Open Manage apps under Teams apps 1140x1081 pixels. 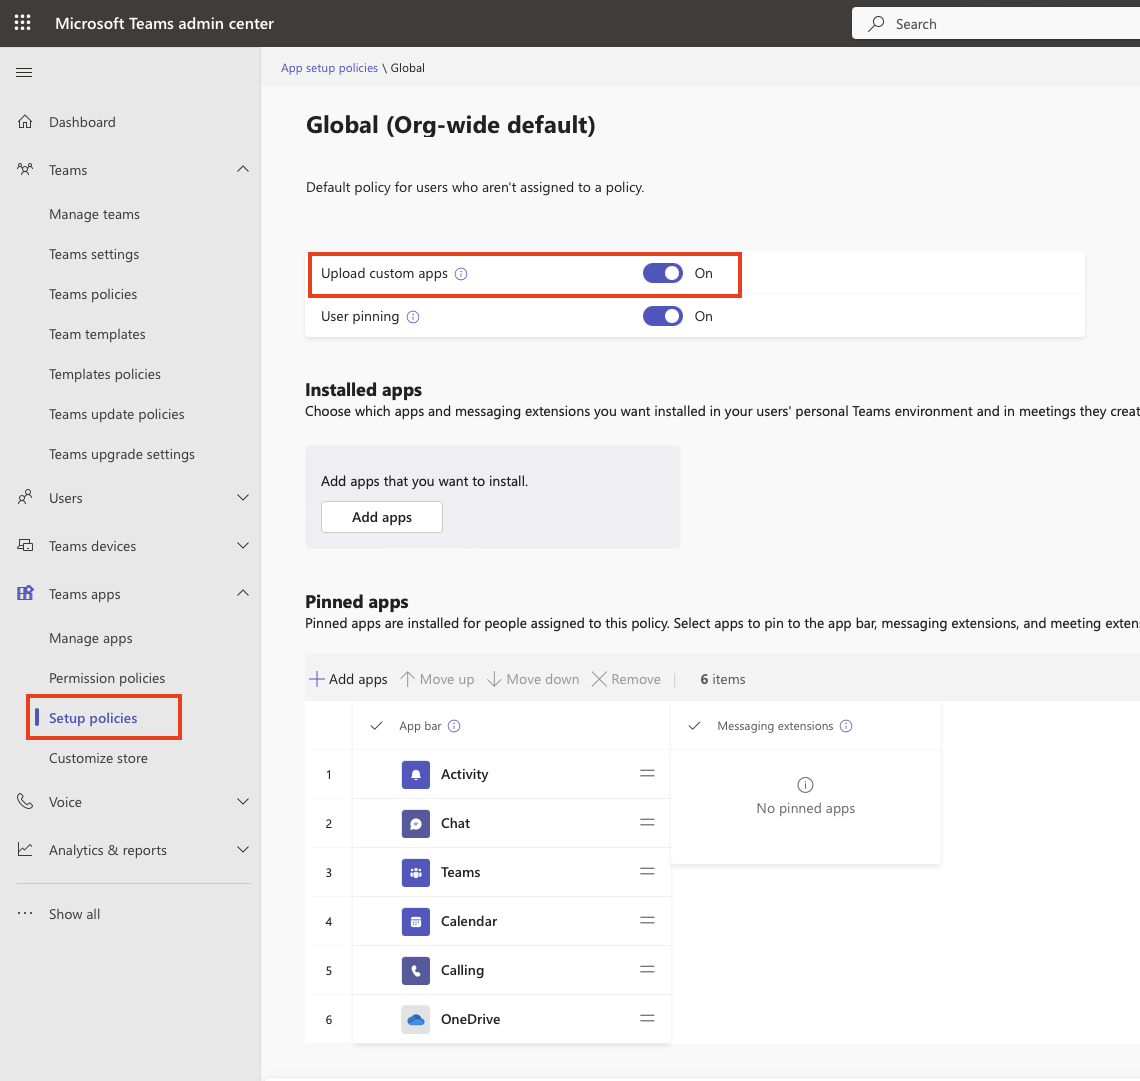point(91,638)
